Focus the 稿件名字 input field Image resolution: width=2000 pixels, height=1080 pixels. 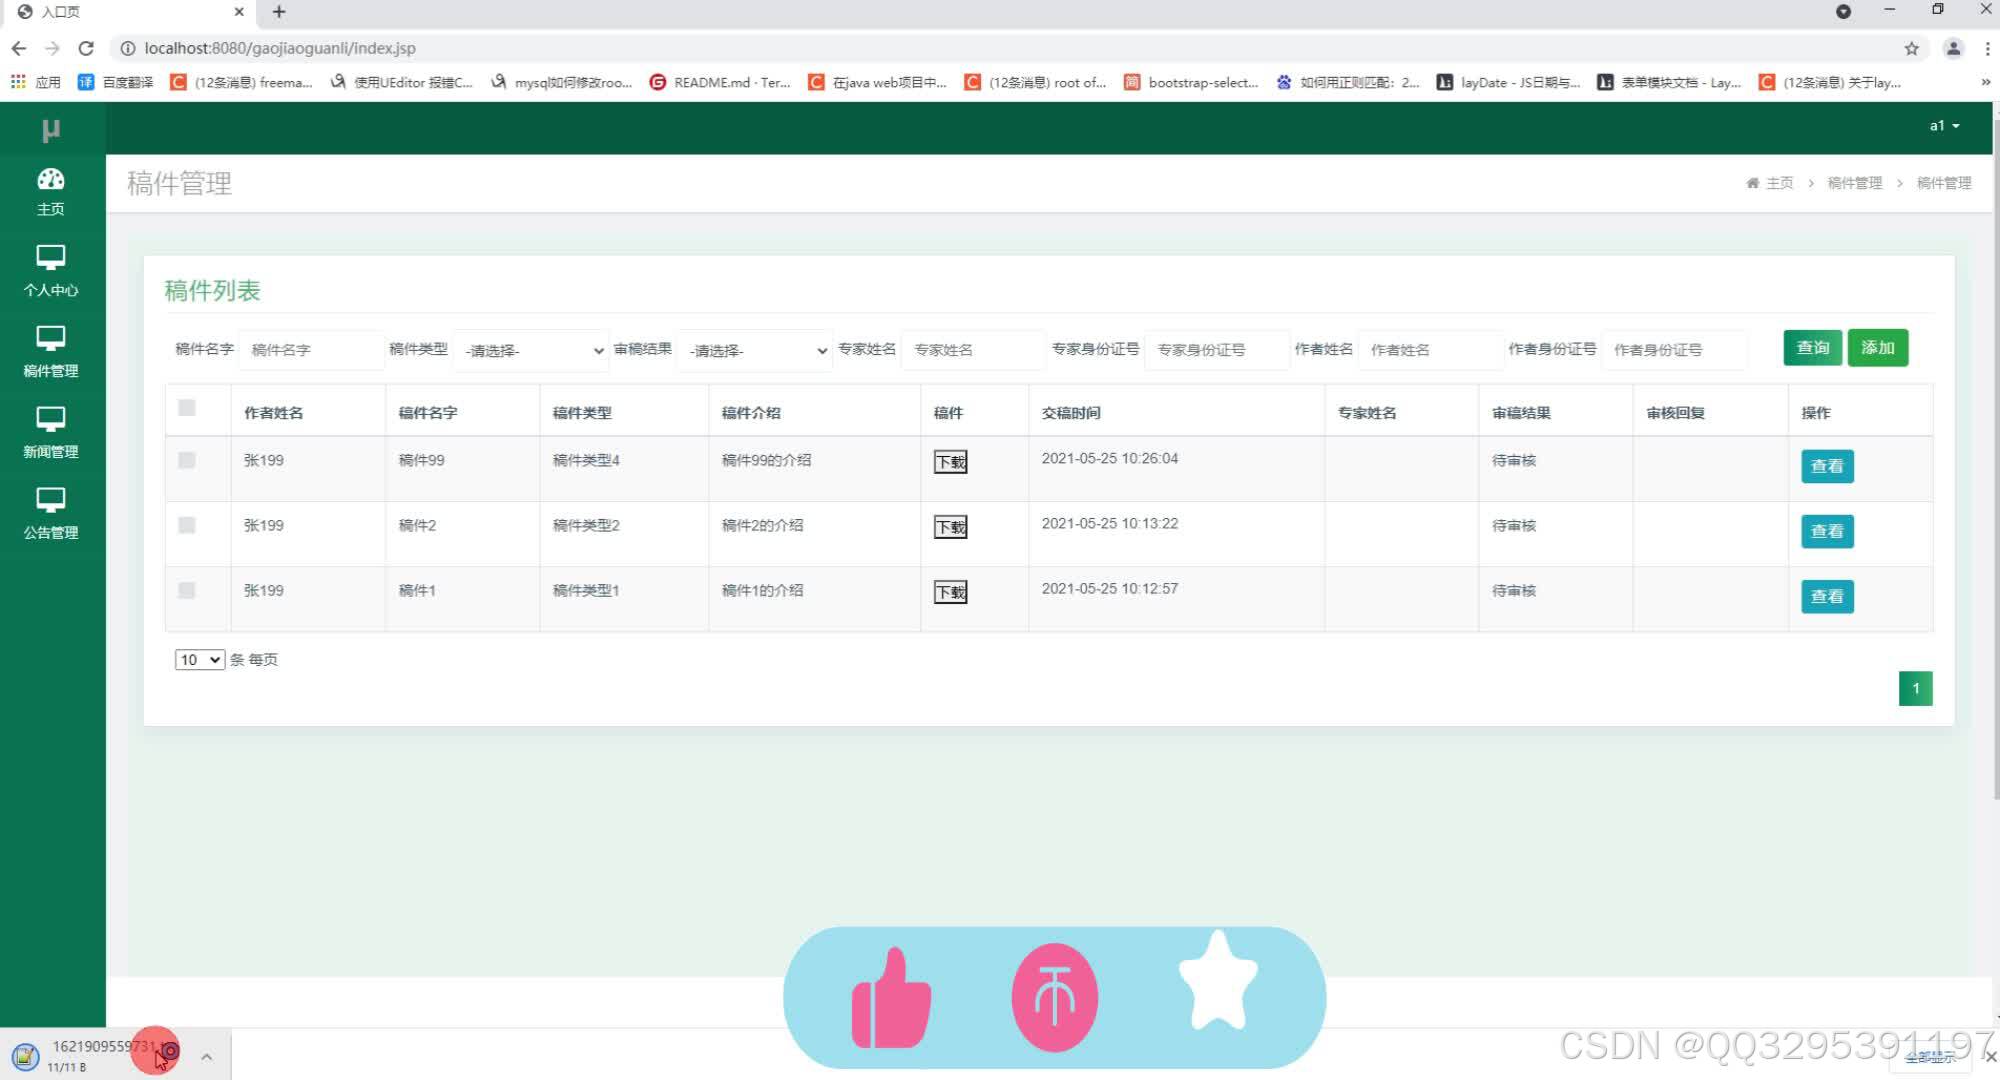click(x=311, y=350)
